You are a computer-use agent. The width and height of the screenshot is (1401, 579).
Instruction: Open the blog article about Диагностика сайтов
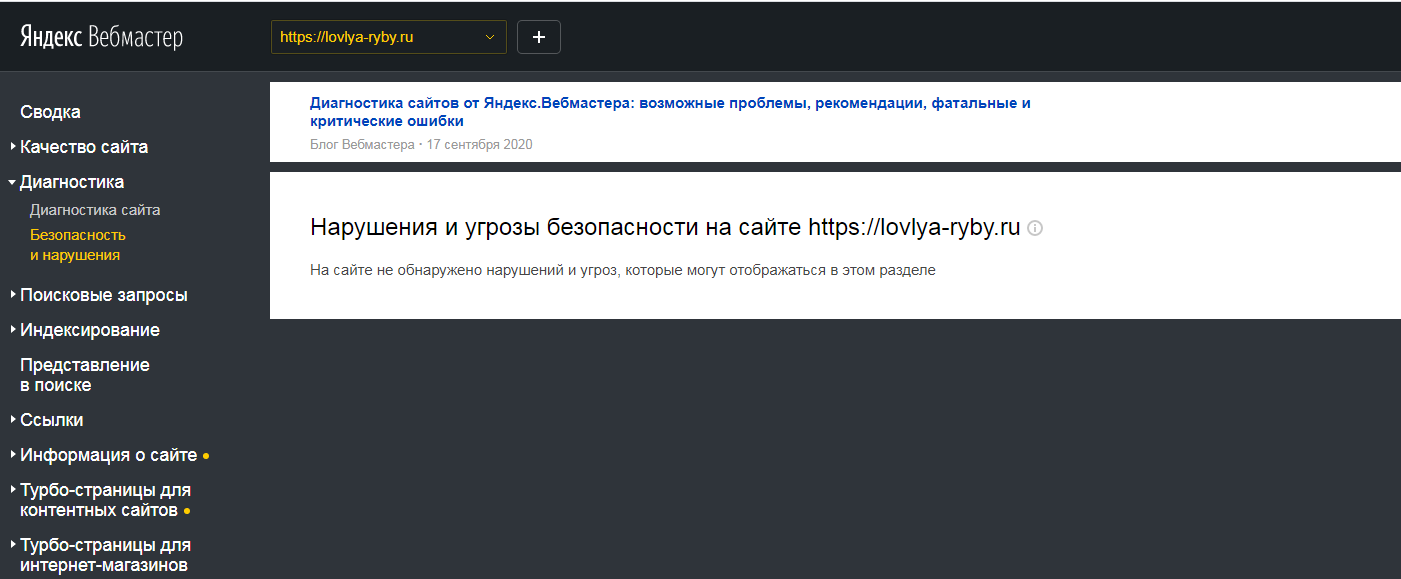click(x=670, y=112)
